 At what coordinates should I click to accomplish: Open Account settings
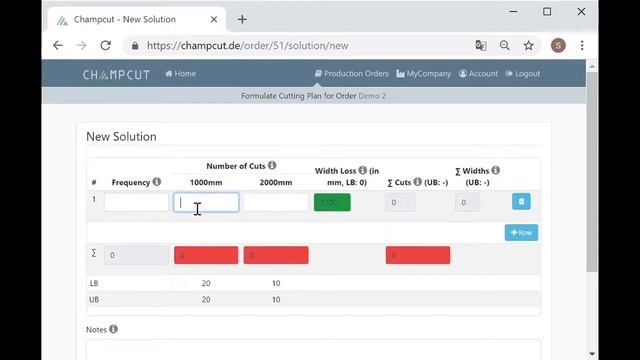(x=478, y=74)
